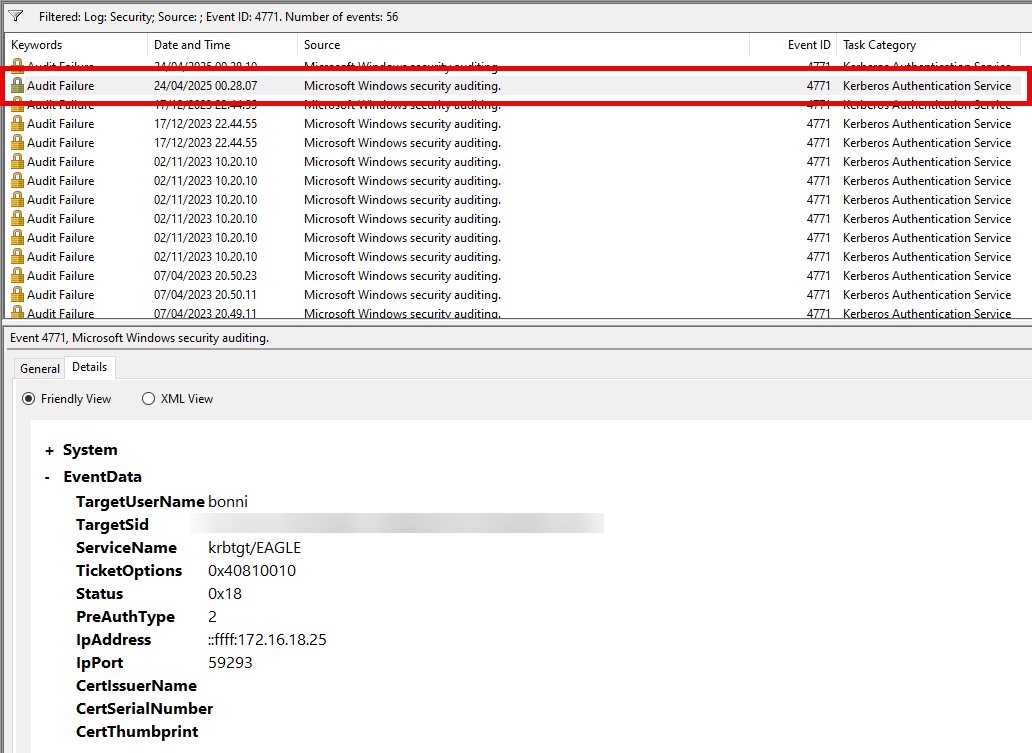This screenshot has height=753, width=1032.
Task: Collapse the EventData node
Action: point(48,478)
